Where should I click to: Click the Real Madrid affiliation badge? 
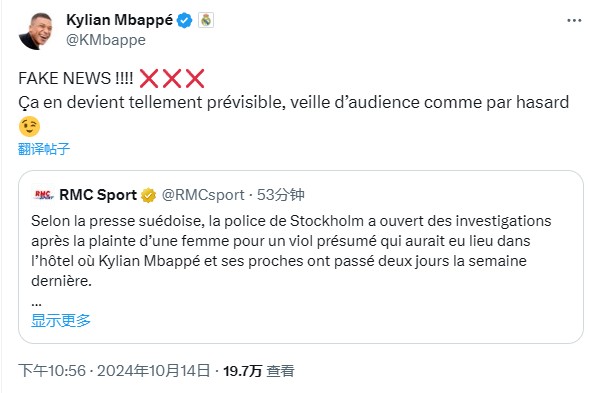click(206, 20)
